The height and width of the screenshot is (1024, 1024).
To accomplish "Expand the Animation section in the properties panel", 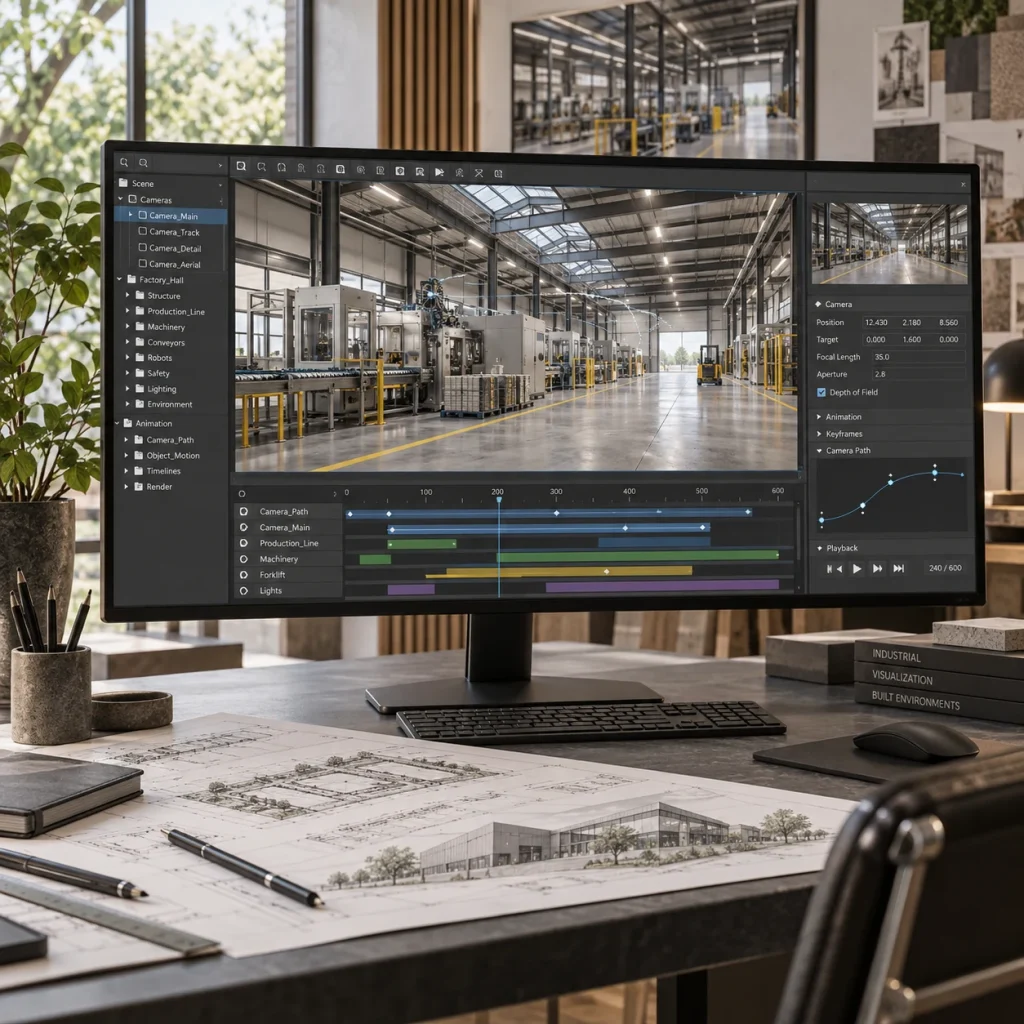I will tap(819, 417).
